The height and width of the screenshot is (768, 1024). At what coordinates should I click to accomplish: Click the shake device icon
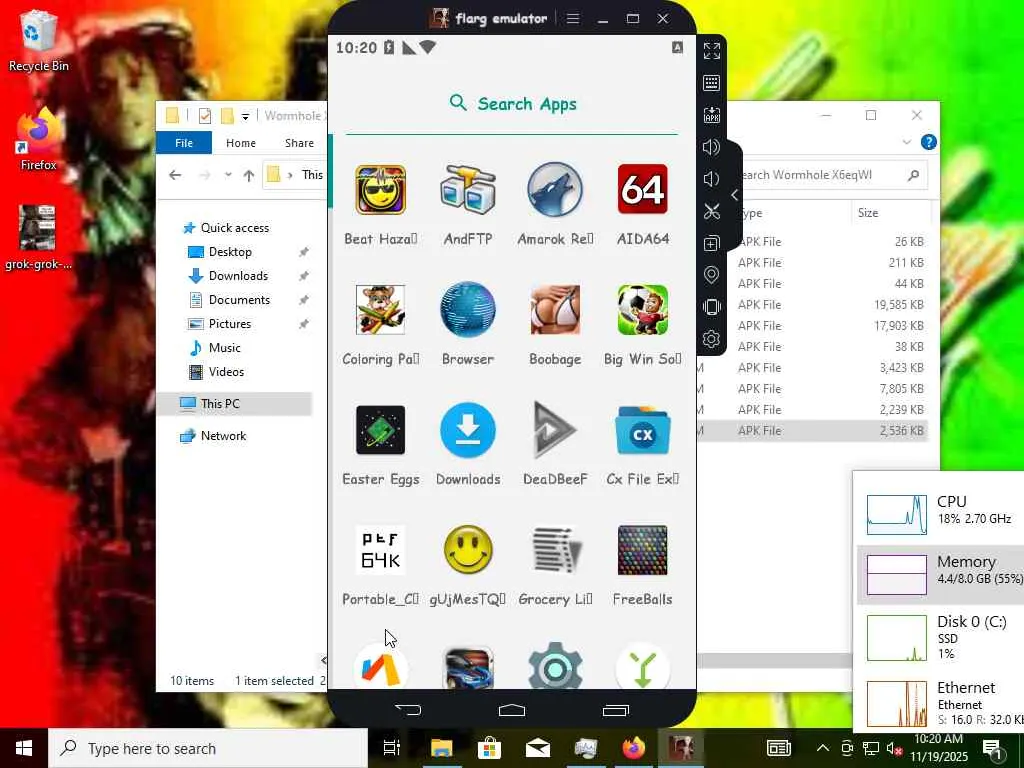(712, 307)
